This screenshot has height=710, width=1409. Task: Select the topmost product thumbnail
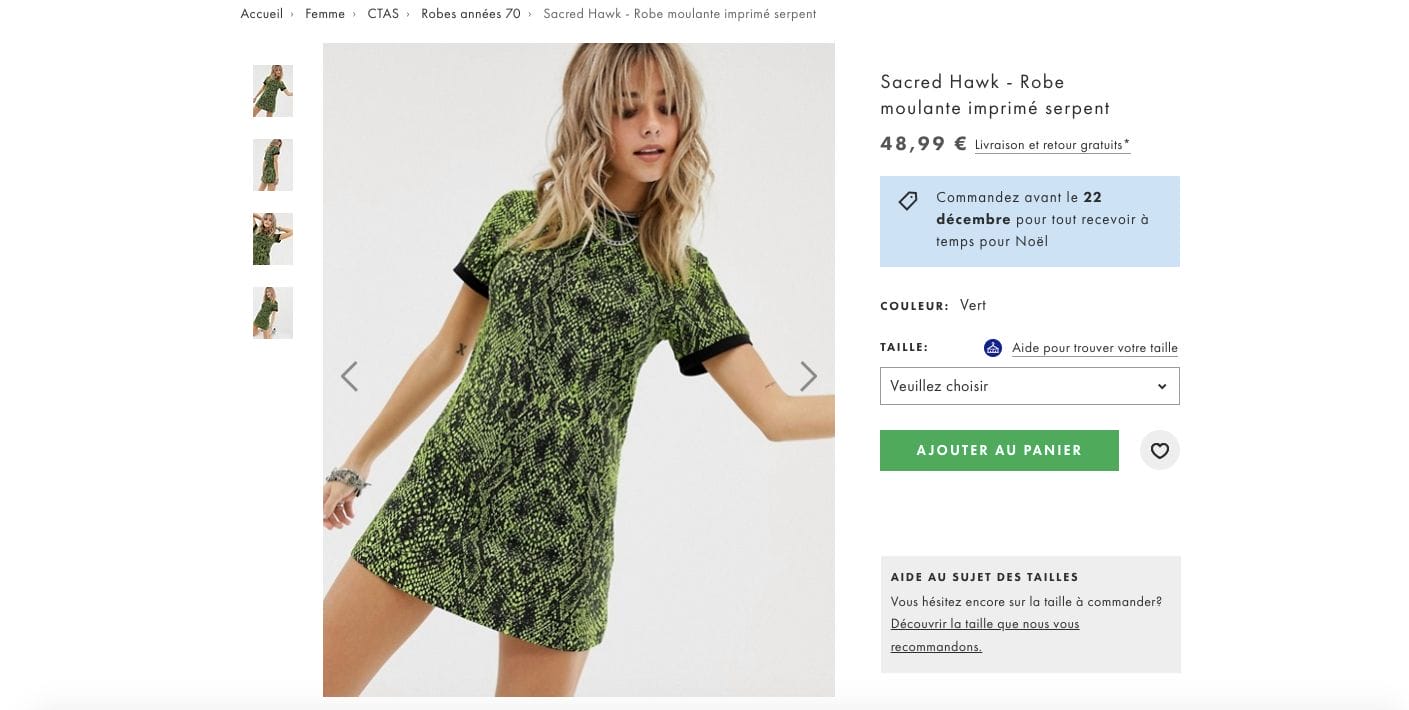(272, 91)
